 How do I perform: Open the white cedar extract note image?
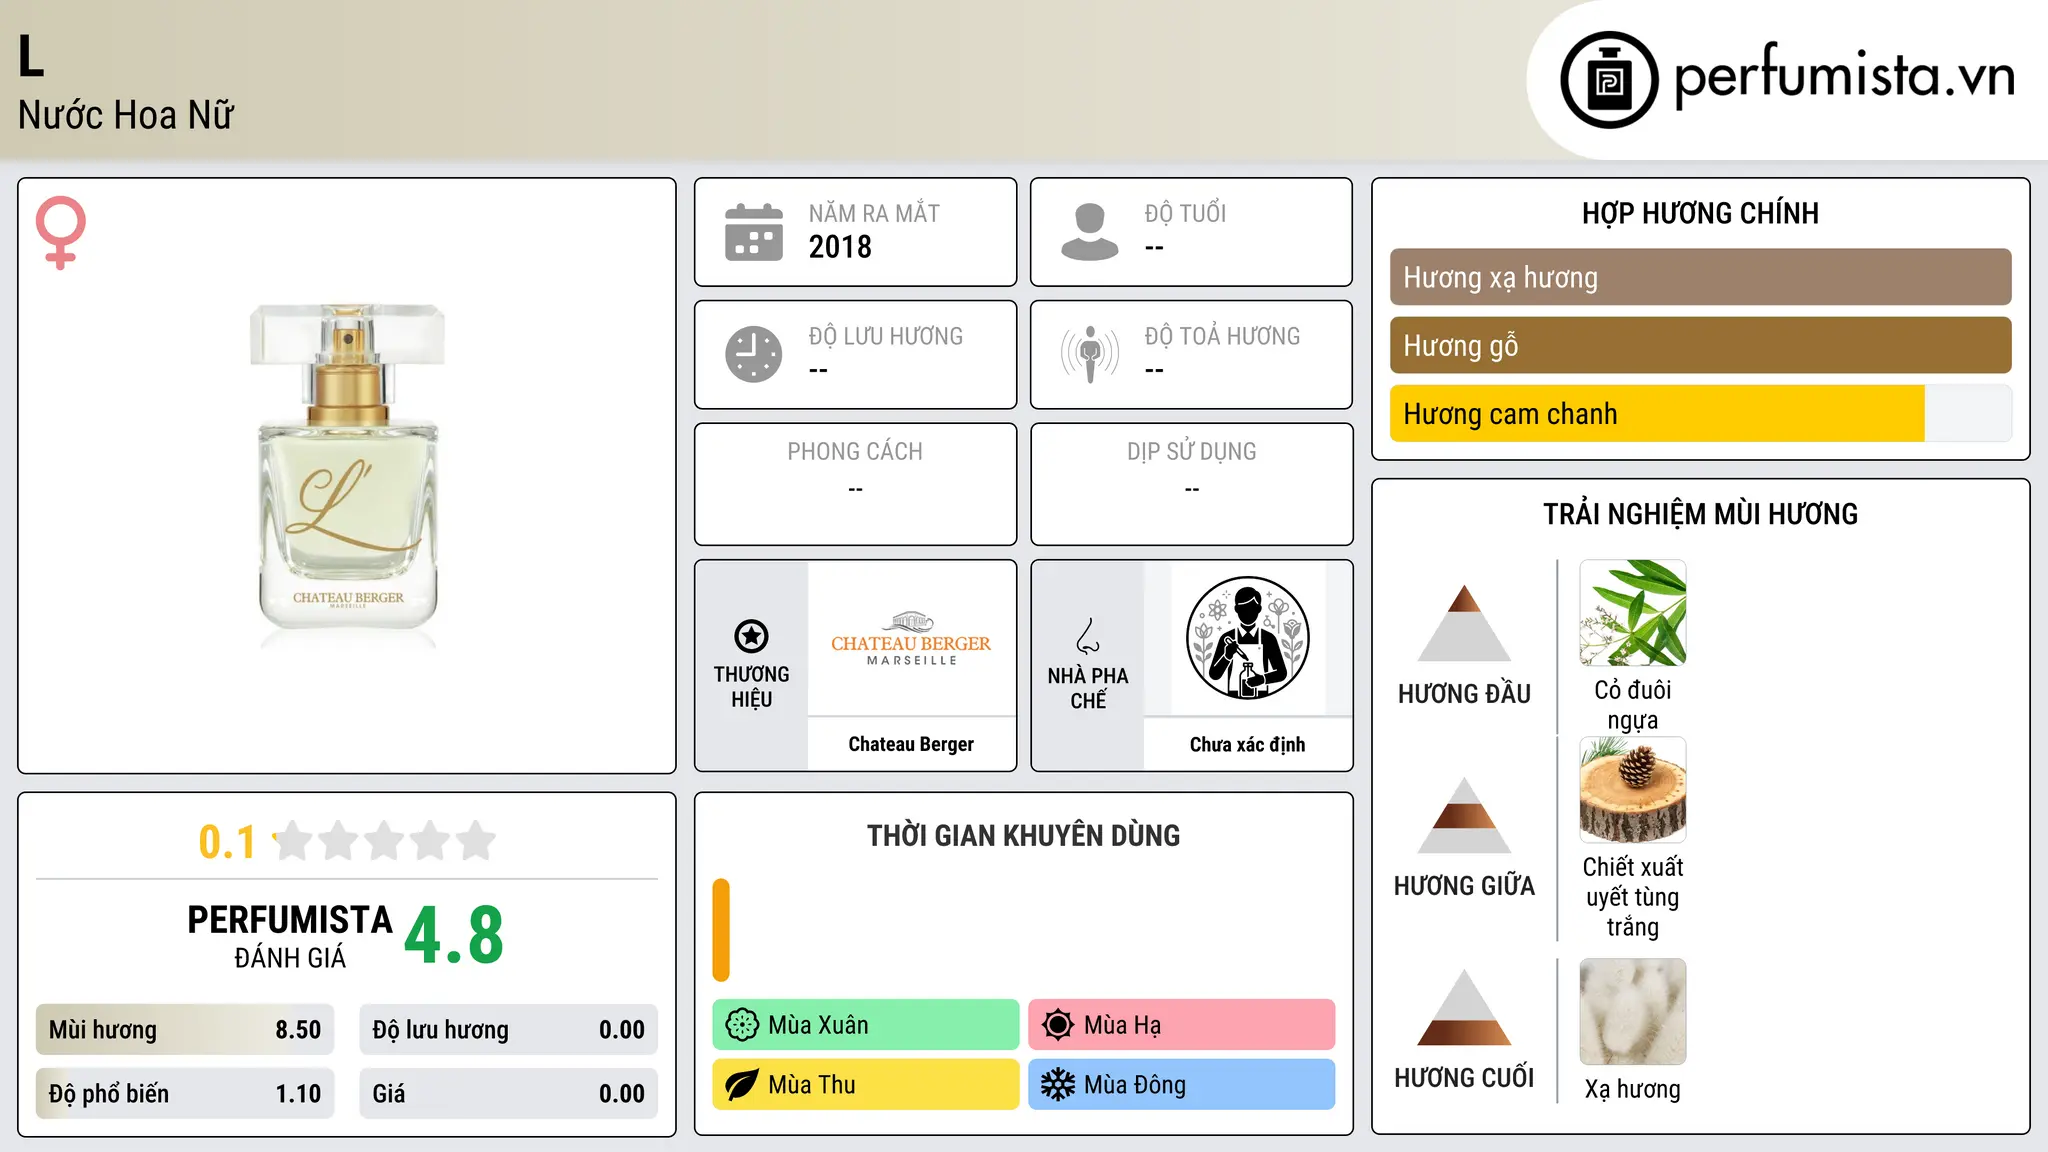coord(1633,790)
